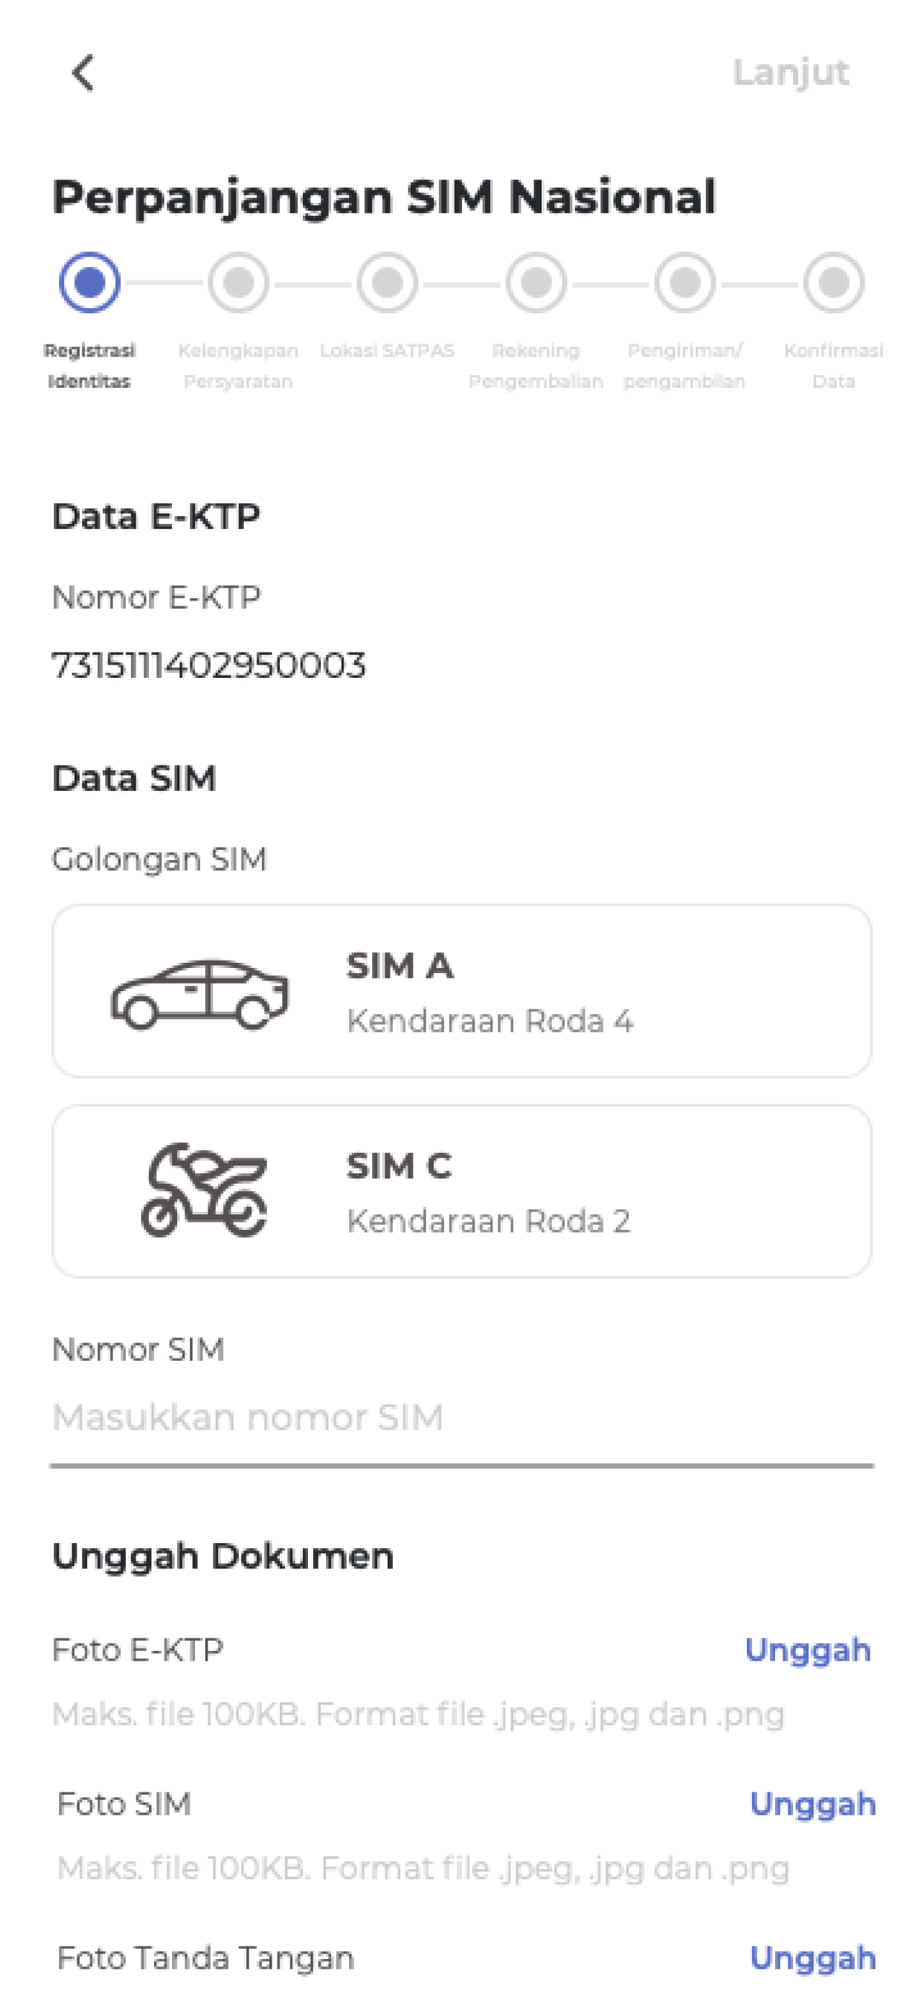Image resolution: width=924 pixels, height=2000 pixels.
Task: Tap the Konfirmasi Data step label
Action: pyautogui.click(x=834, y=366)
